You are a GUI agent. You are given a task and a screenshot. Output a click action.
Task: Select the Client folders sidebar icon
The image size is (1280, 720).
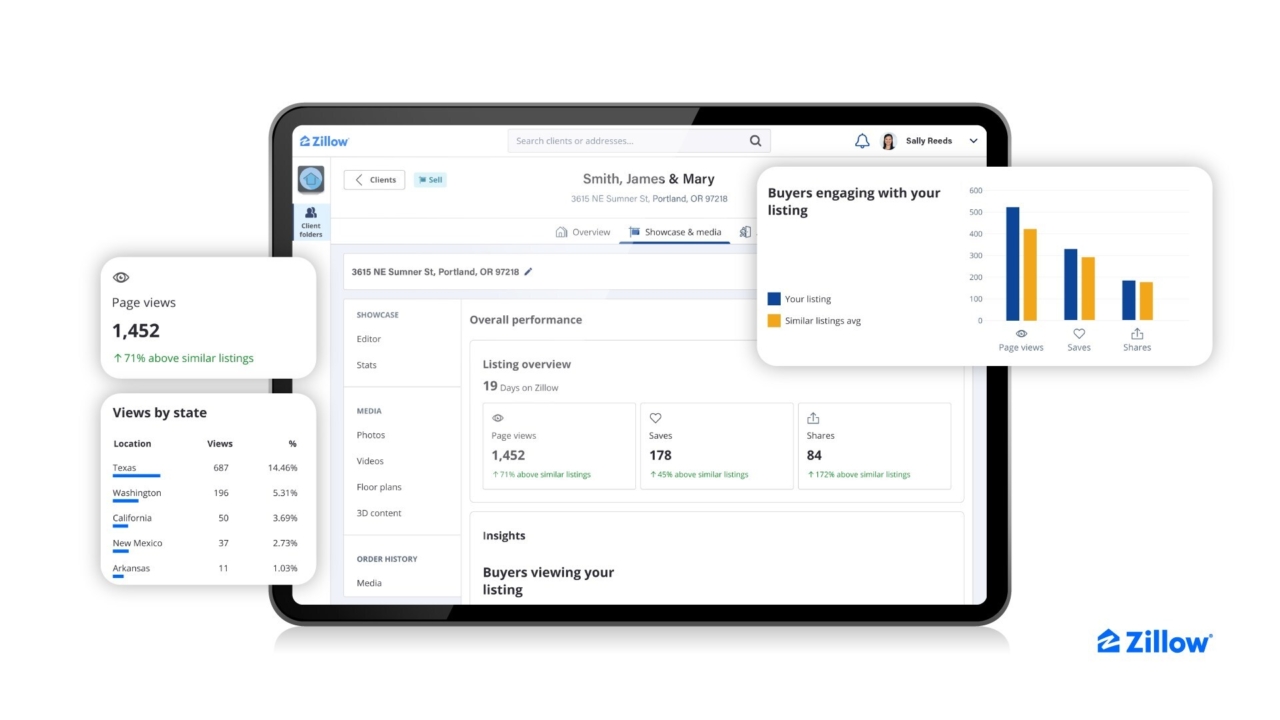310,223
